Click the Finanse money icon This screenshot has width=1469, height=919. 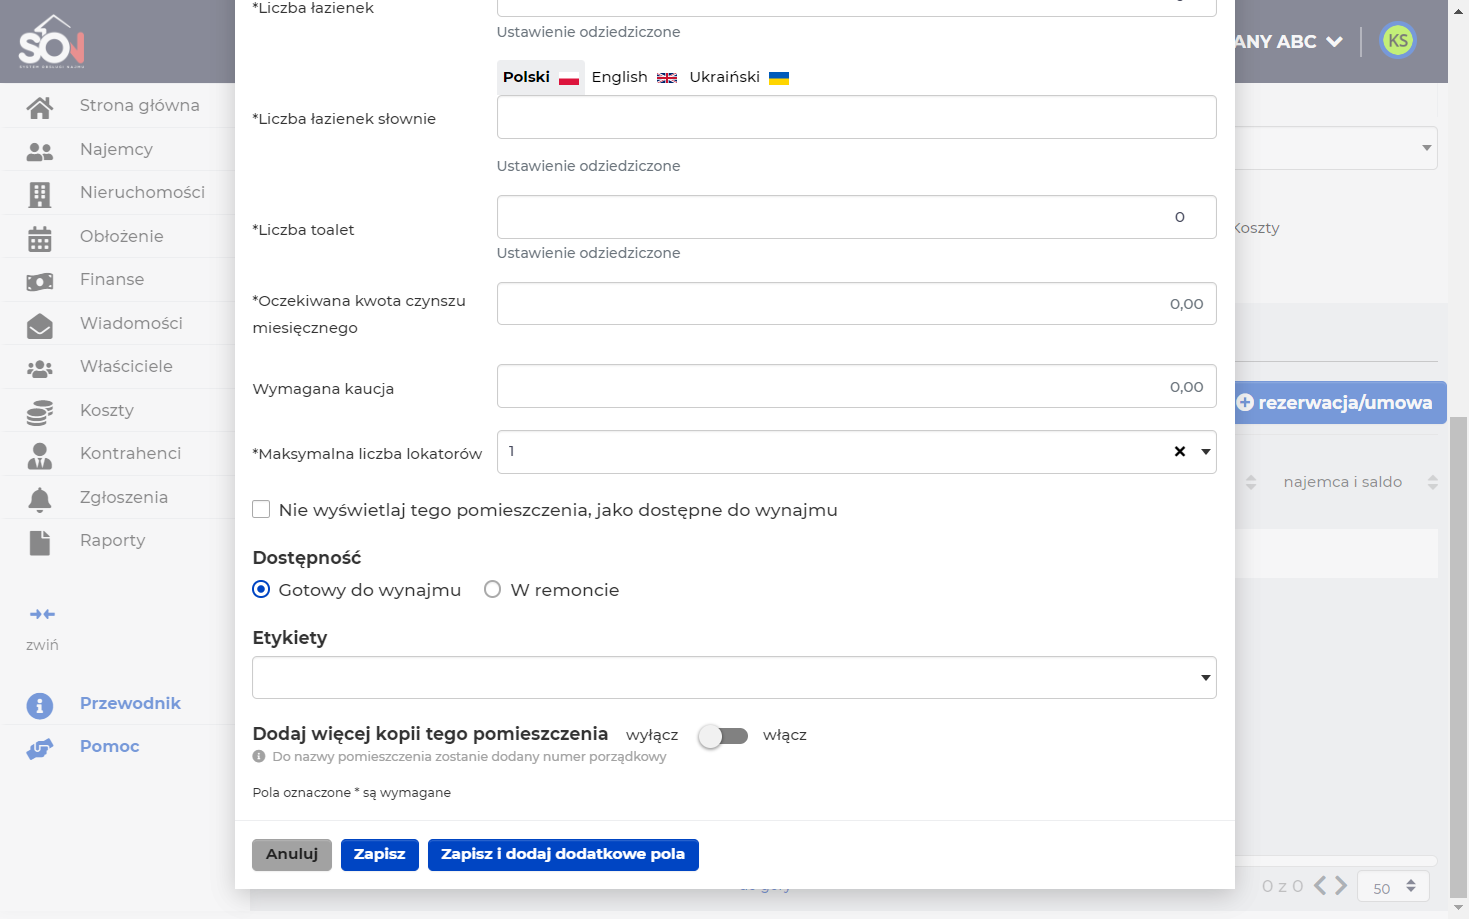tap(40, 281)
